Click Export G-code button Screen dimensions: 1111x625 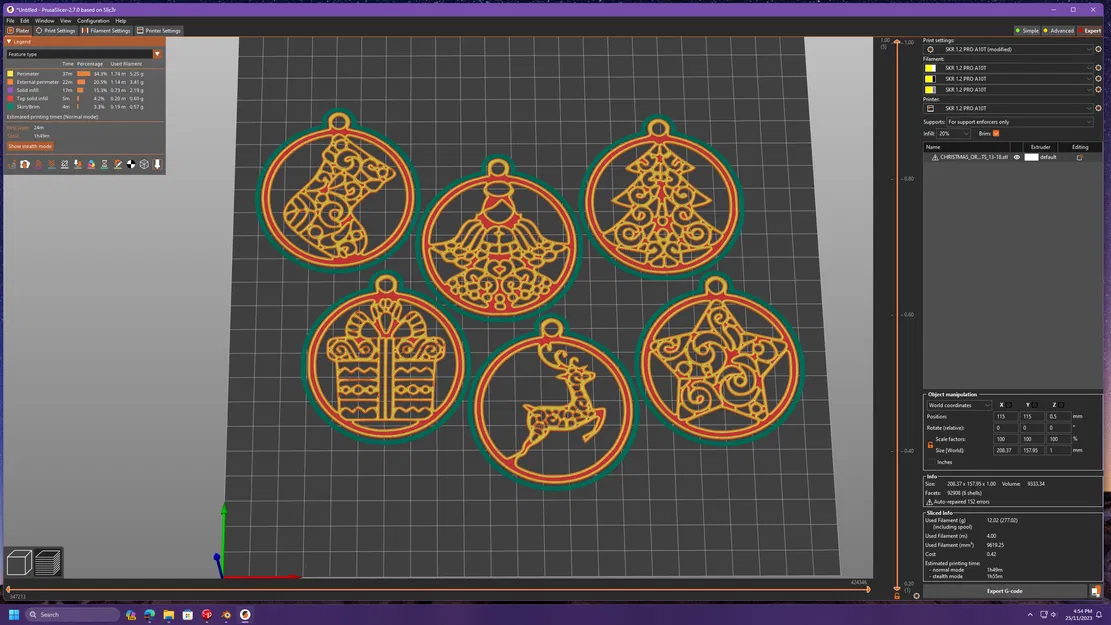click(x=1005, y=591)
